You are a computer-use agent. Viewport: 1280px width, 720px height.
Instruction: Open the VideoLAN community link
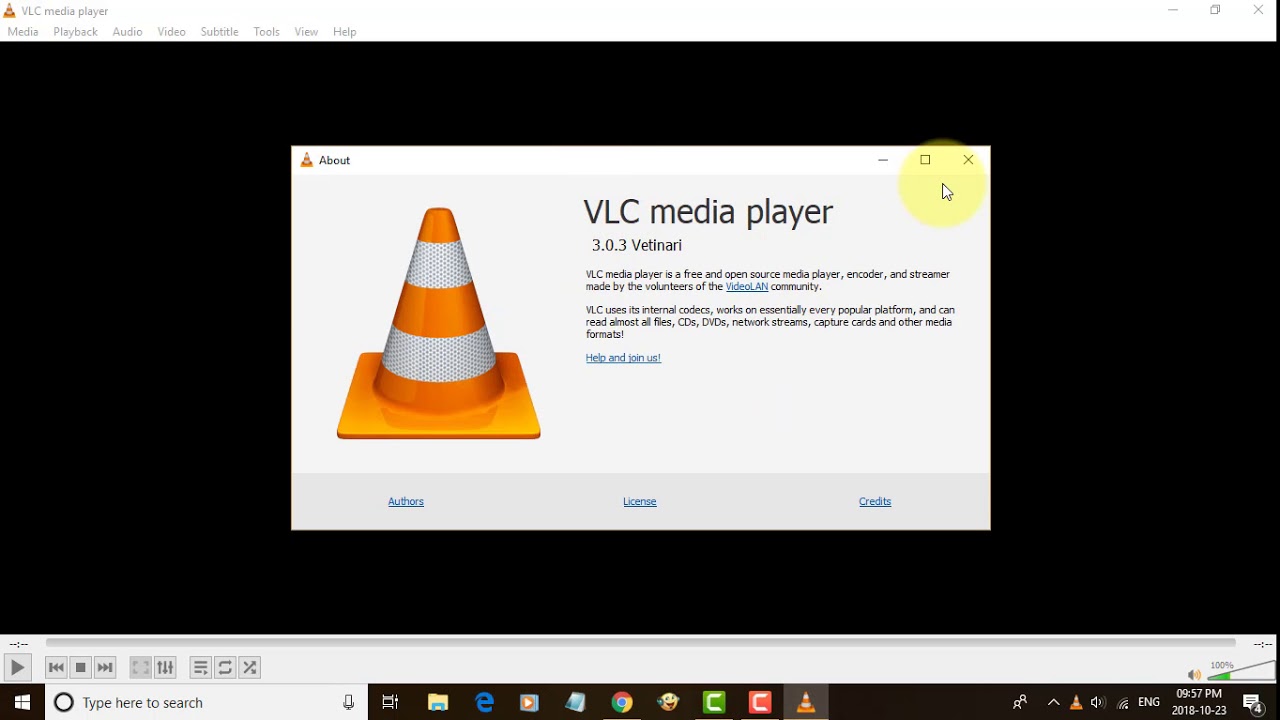(747, 287)
